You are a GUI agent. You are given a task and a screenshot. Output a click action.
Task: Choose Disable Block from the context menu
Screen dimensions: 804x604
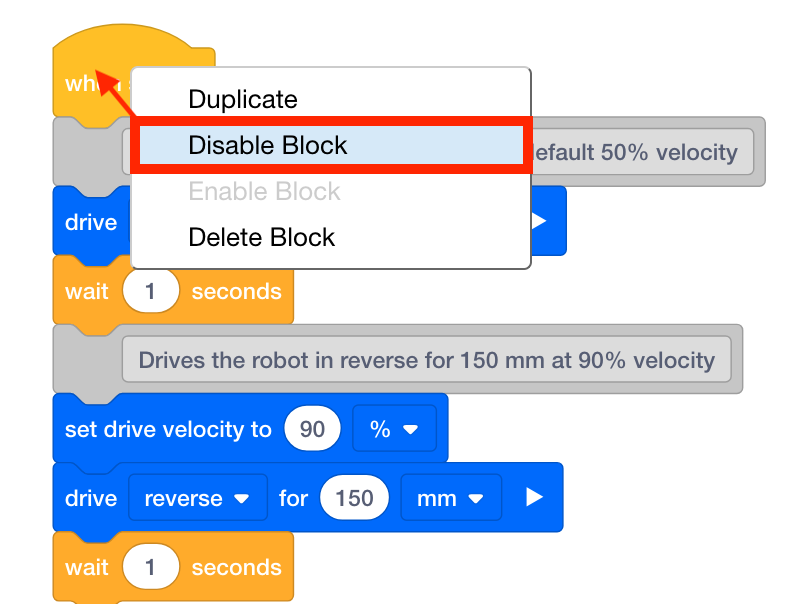(x=268, y=144)
